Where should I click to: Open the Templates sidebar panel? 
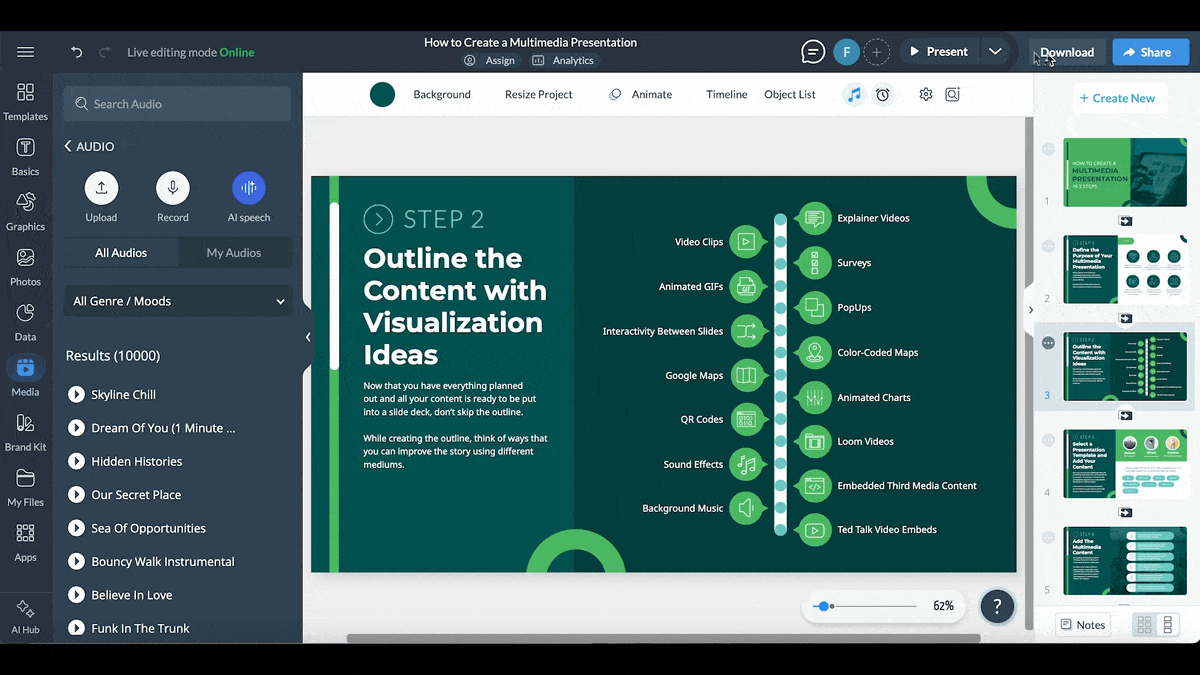(25, 102)
